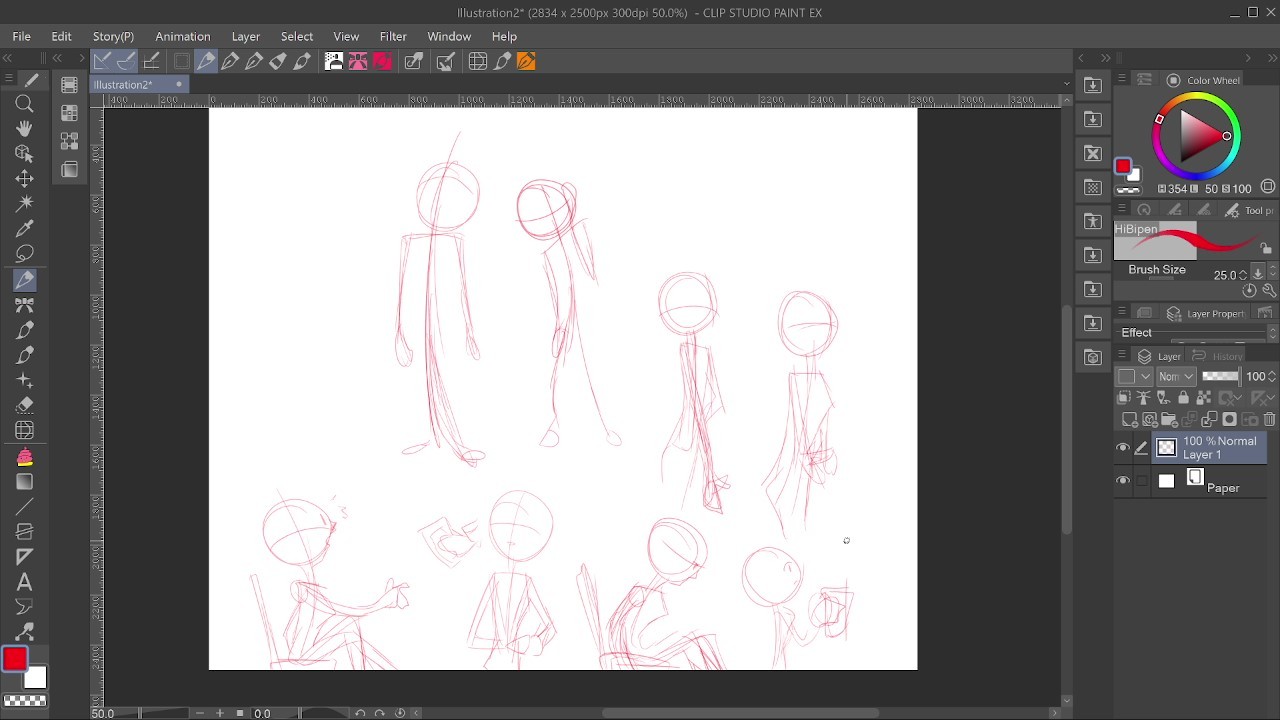Click the delete layer trash icon
This screenshot has width=1280, height=720.
[1269, 420]
